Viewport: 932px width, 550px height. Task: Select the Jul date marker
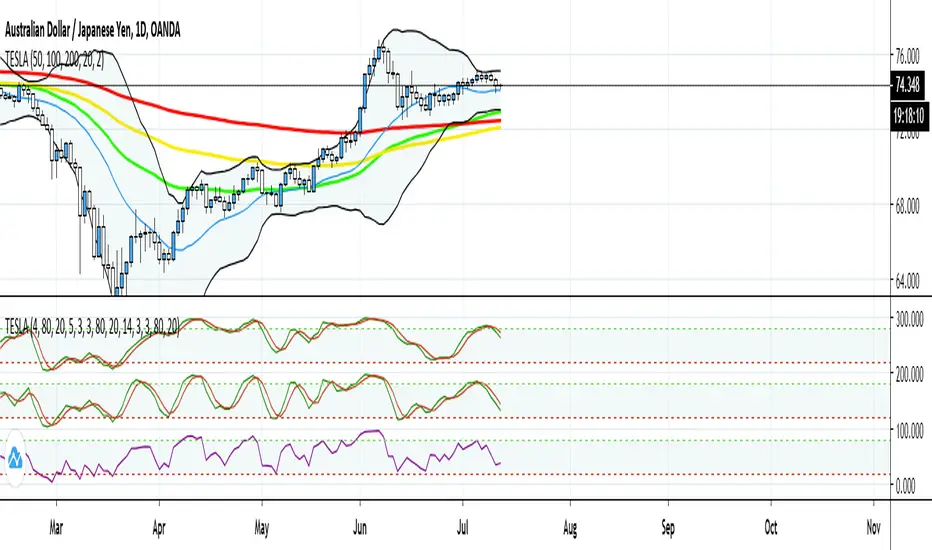462,528
